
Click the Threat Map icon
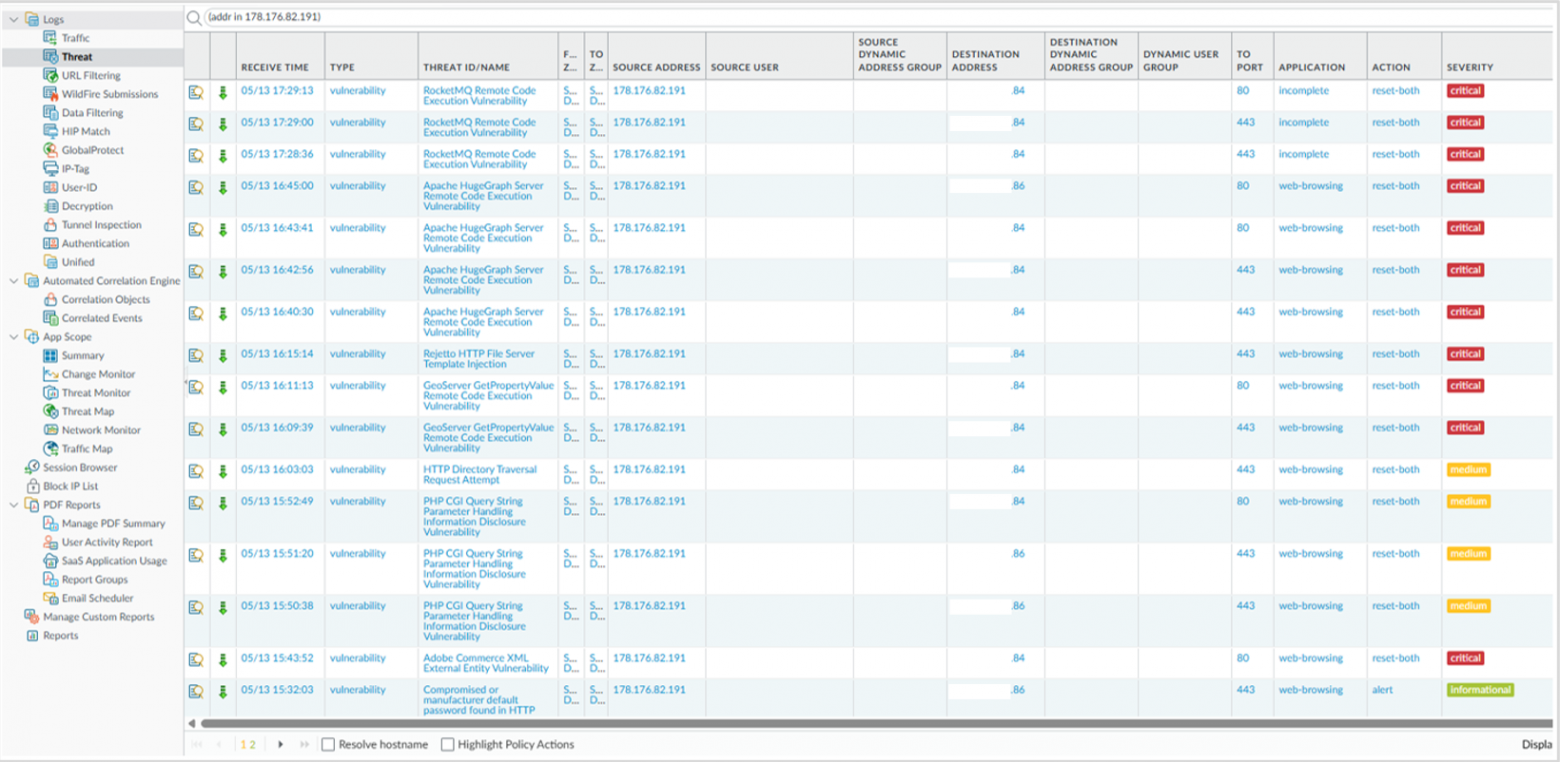coord(50,411)
